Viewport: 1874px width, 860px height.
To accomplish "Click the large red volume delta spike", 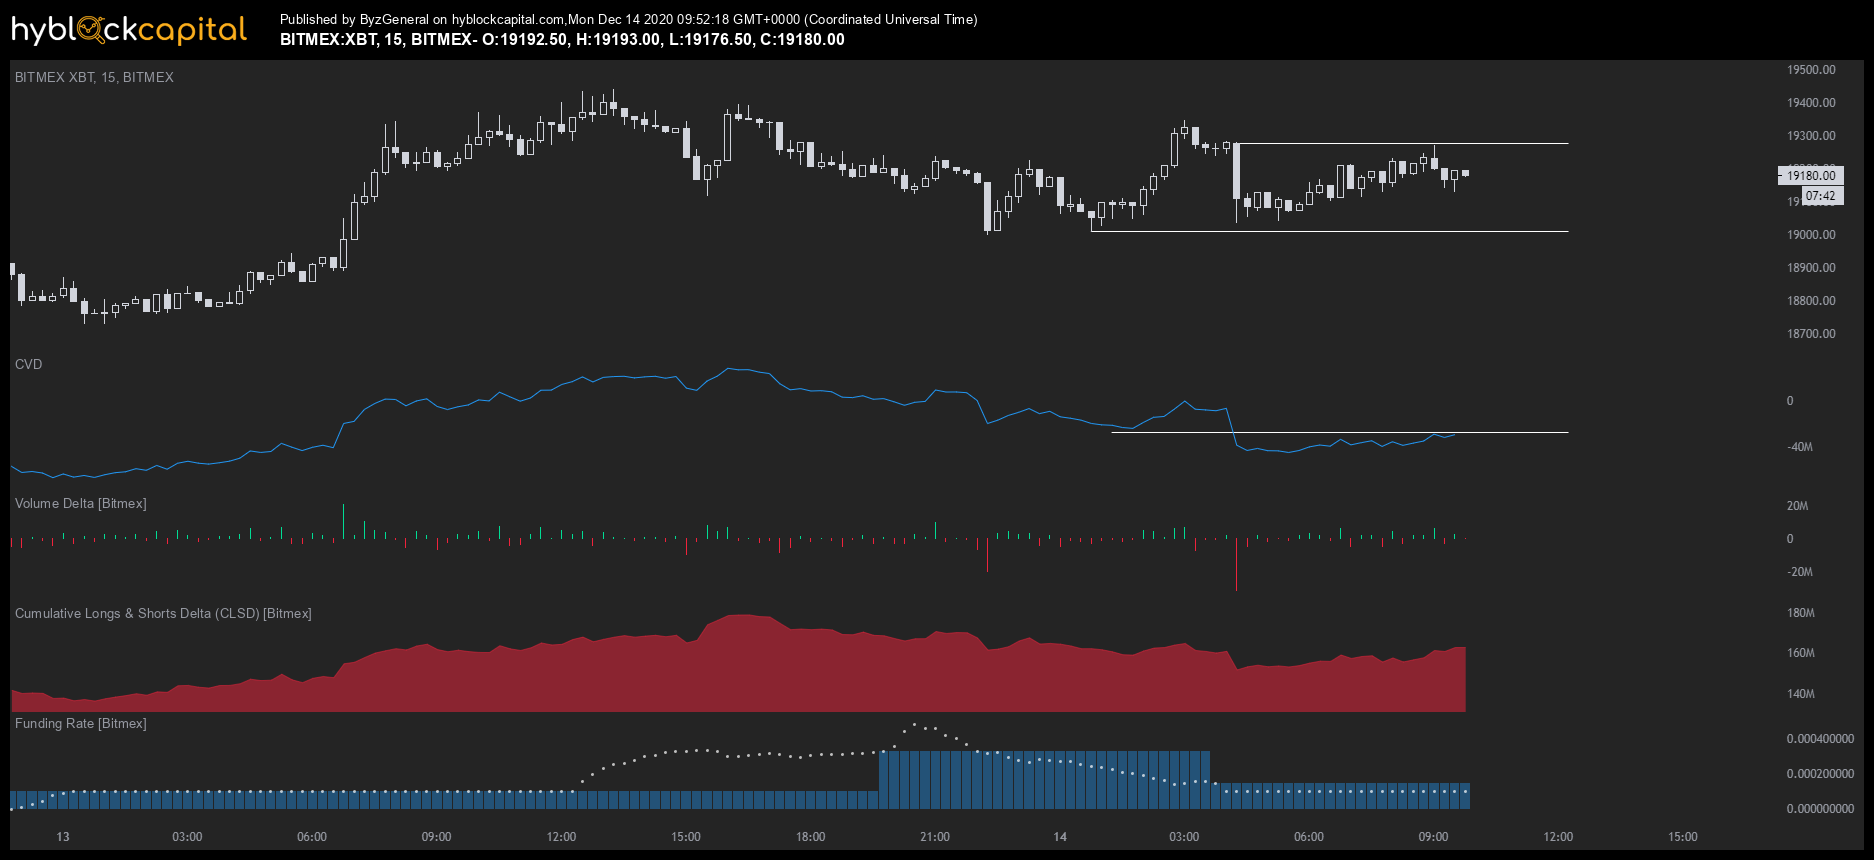I will 1236,565.
